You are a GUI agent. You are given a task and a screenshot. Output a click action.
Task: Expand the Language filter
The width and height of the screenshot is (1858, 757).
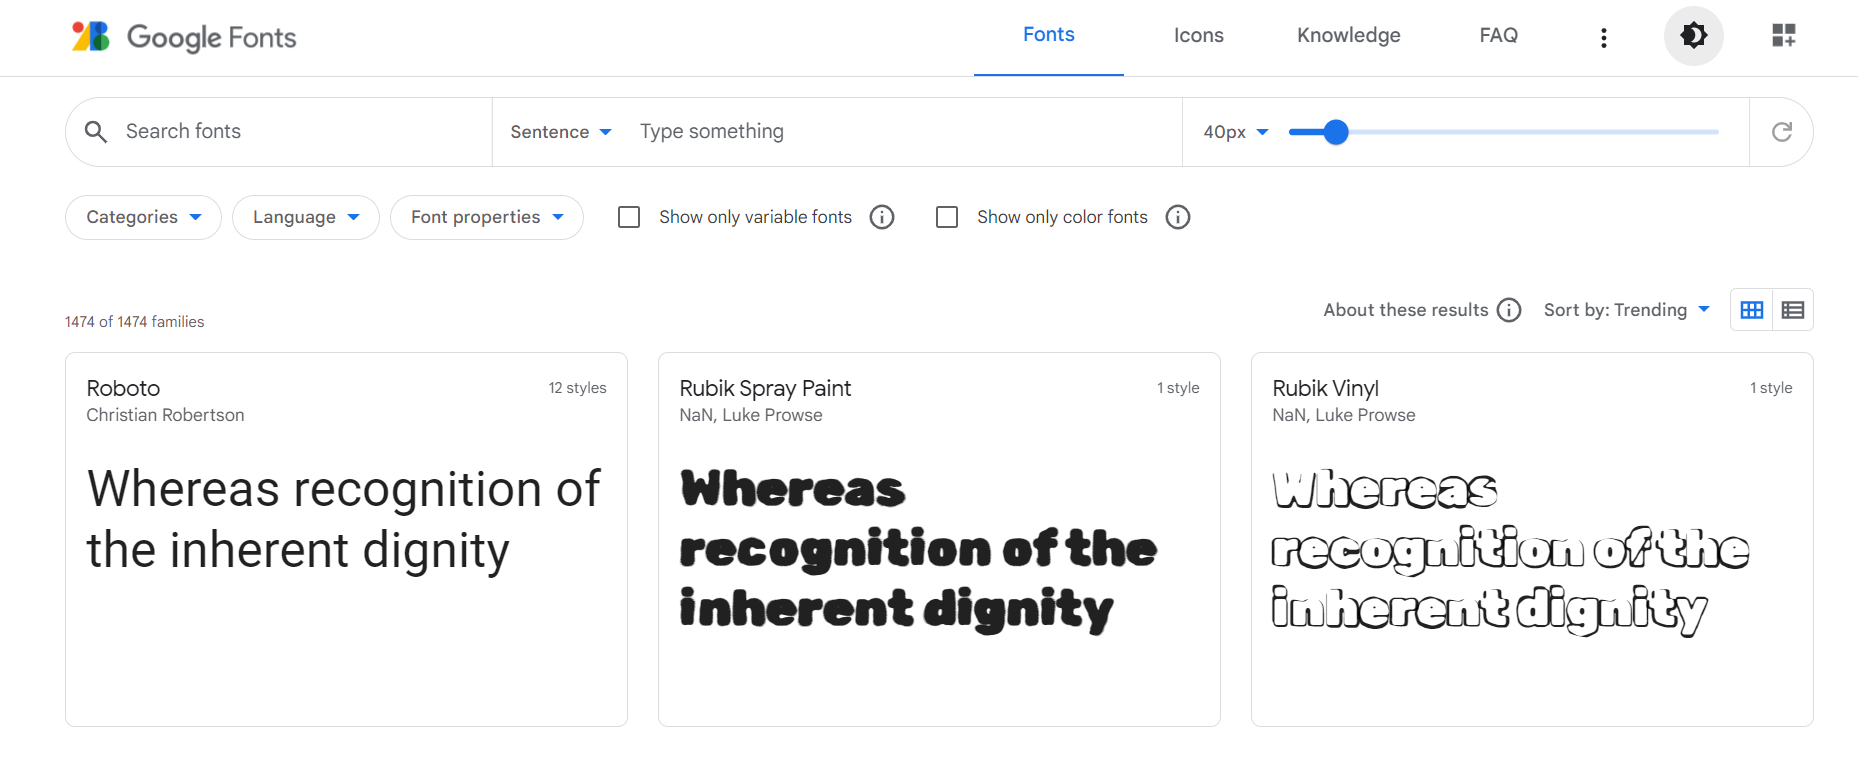pyautogui.click(x=306, y=217)
